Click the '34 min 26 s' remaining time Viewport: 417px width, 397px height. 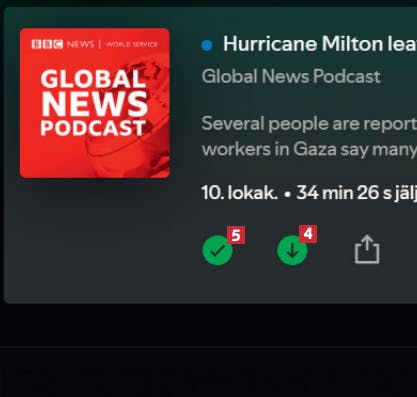[x=344, y=193]
